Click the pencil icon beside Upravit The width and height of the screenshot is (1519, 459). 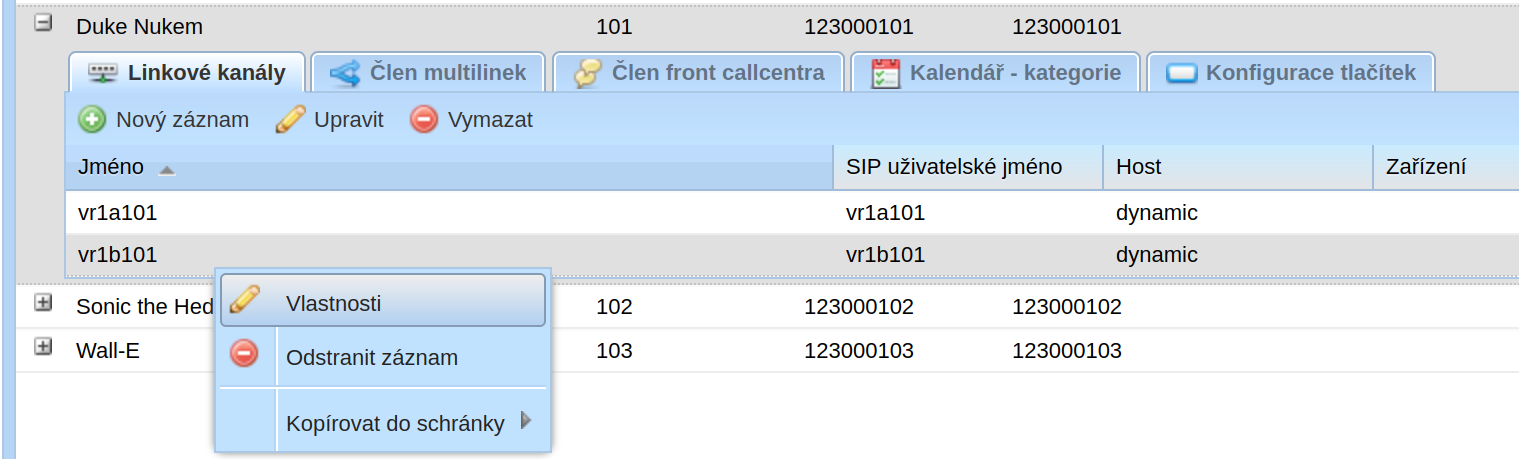coord(289,120)
